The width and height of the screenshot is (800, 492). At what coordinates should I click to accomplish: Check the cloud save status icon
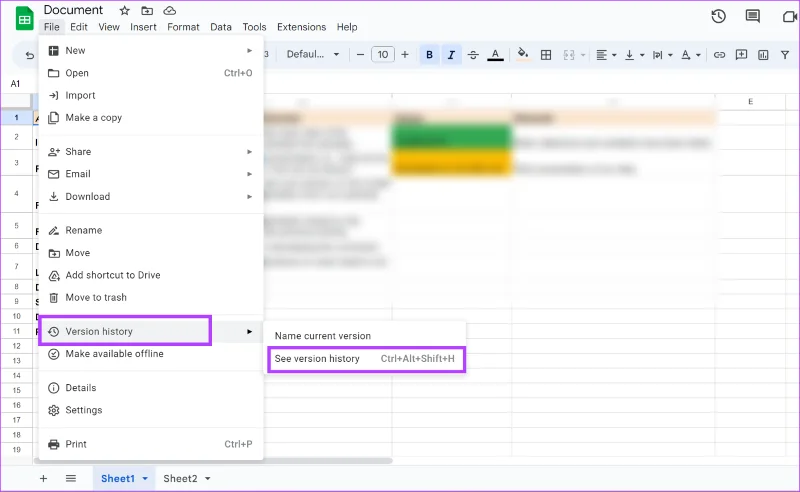169,10
